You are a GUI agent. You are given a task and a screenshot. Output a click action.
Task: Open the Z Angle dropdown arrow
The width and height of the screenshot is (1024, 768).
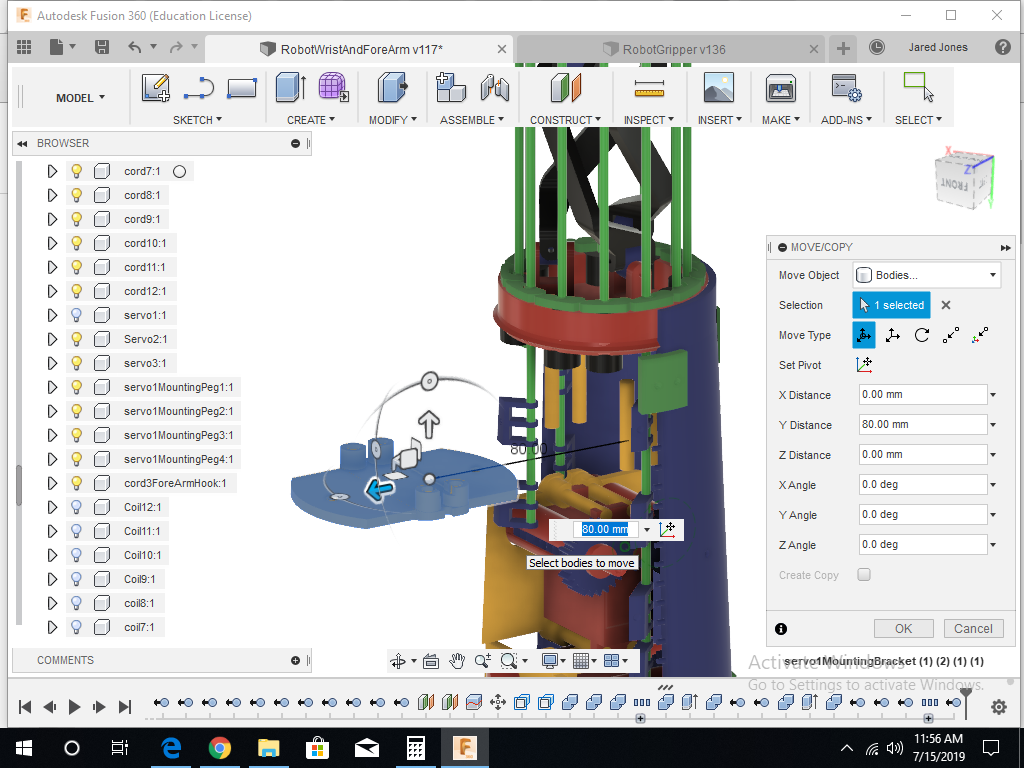[x=993, y=545]
